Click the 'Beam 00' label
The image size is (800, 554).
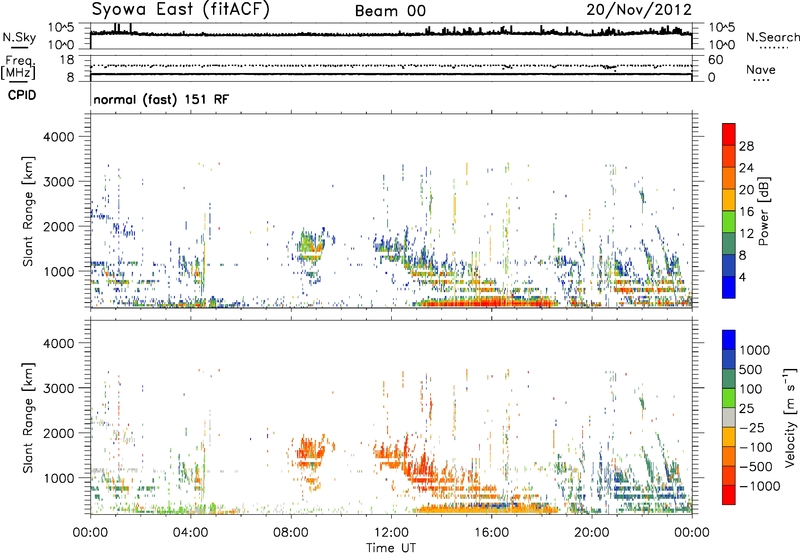click(x=390, y=11)
